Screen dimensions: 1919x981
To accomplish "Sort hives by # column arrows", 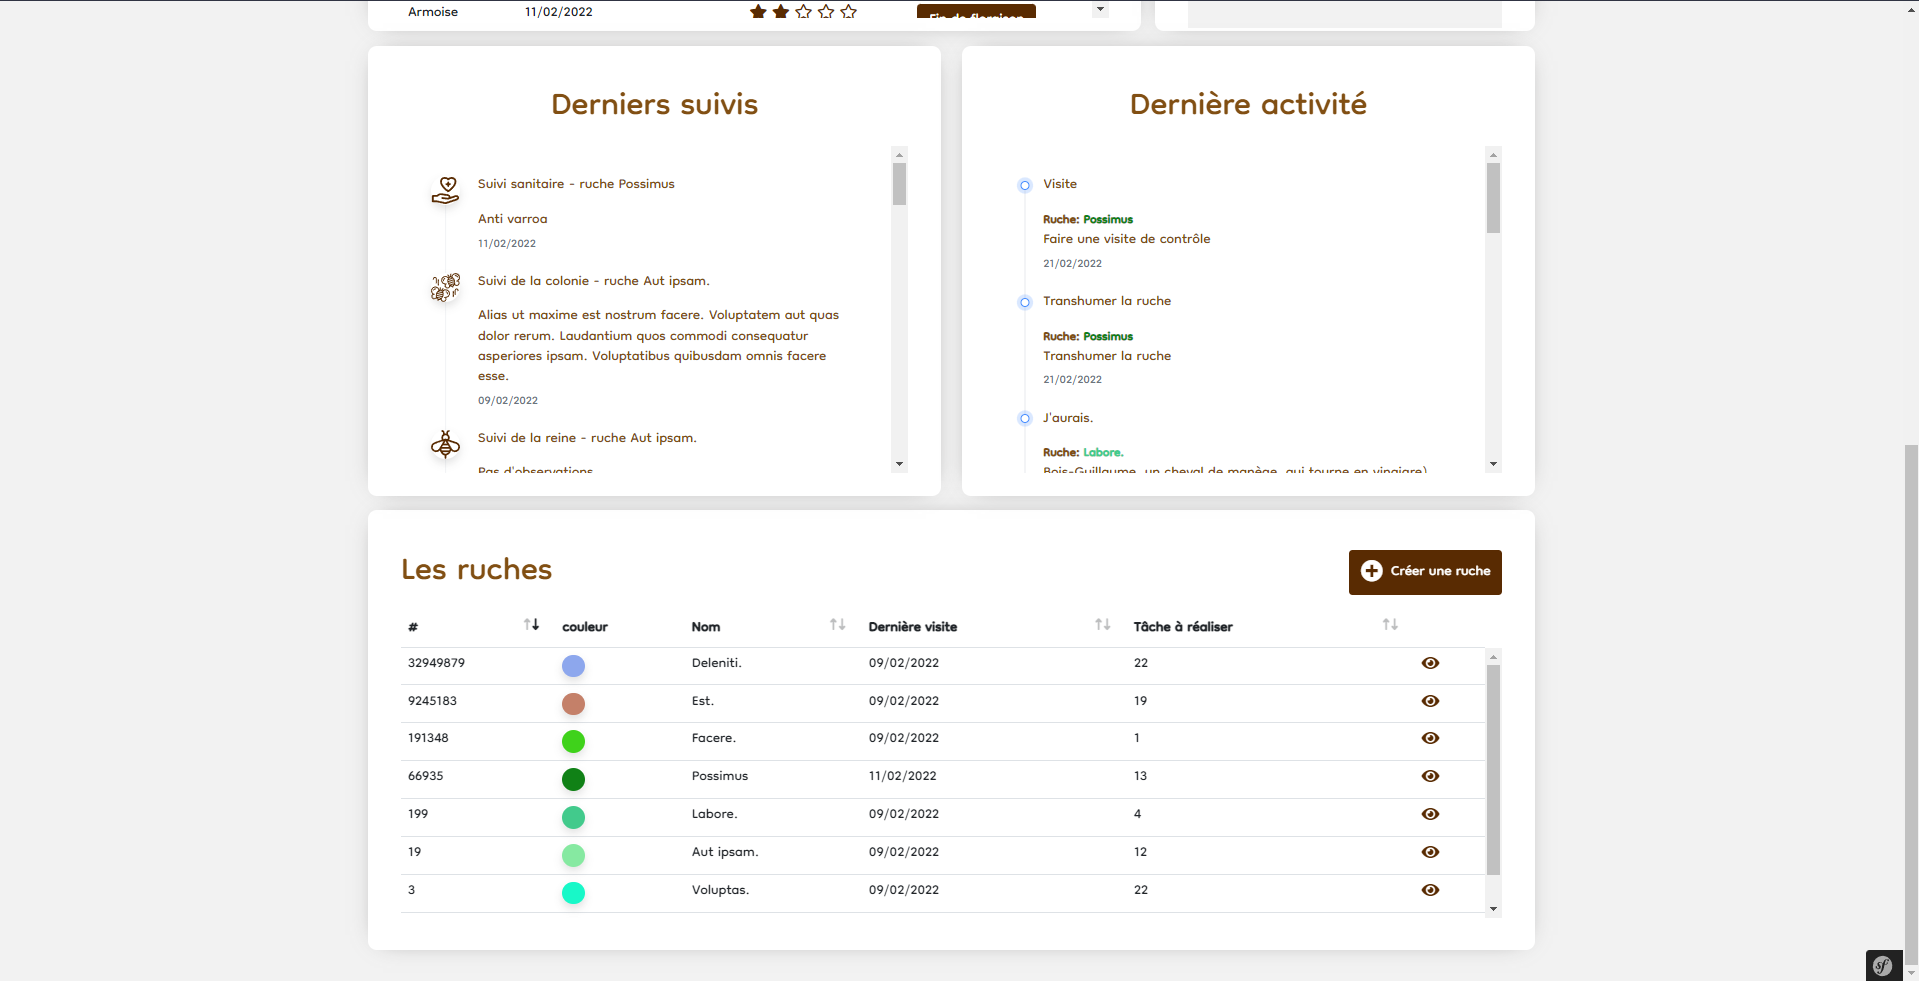I will click(531, 625).
